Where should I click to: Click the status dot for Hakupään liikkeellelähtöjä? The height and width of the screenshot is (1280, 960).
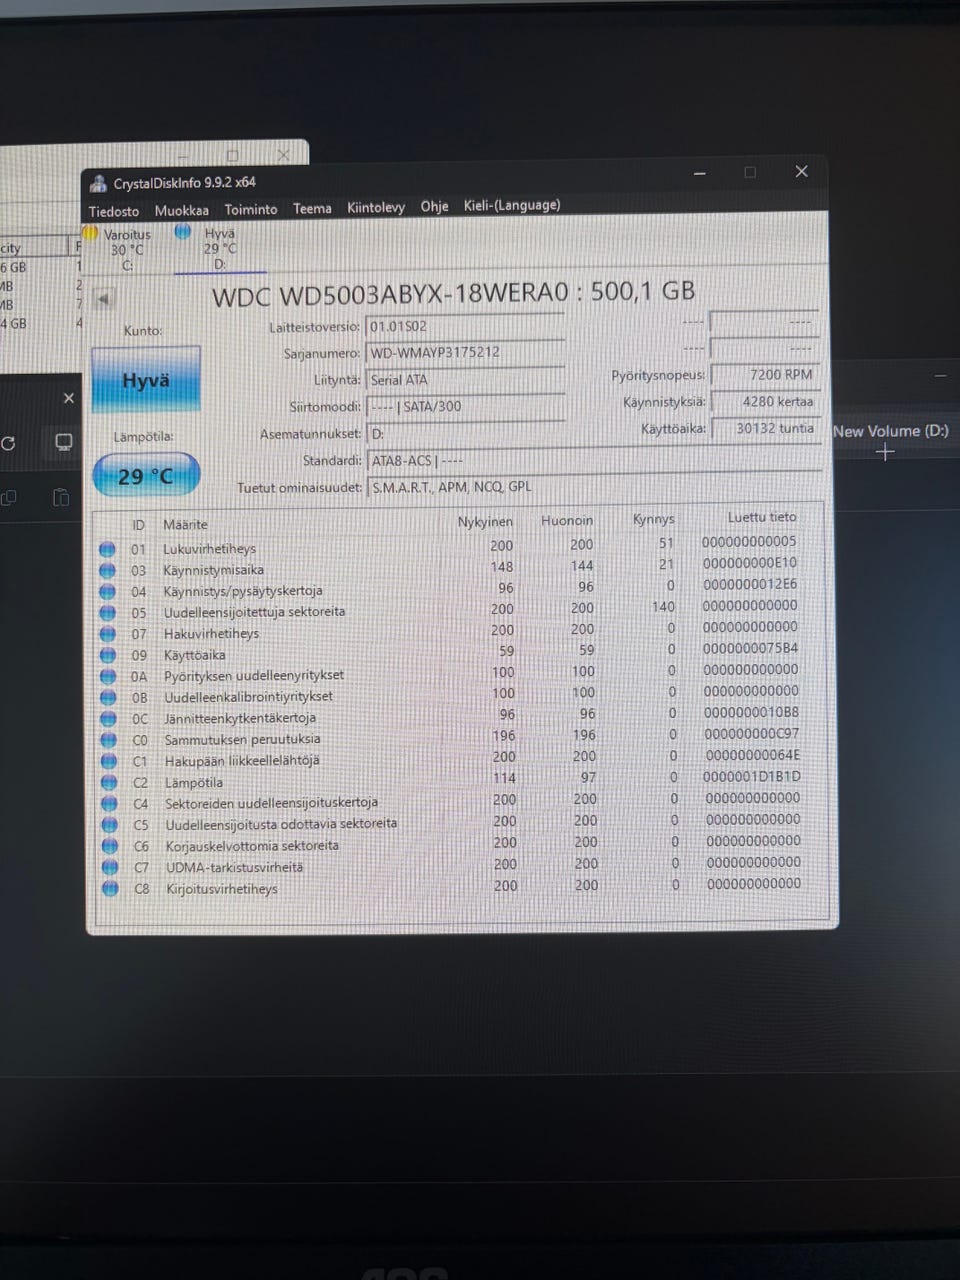click(109, 761)
